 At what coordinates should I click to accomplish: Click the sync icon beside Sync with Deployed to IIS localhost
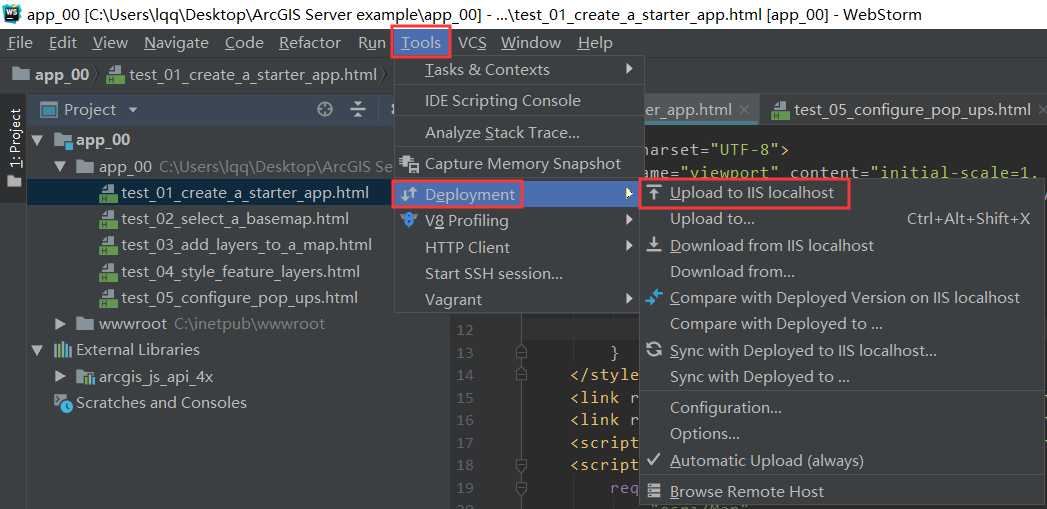(655, 349)
